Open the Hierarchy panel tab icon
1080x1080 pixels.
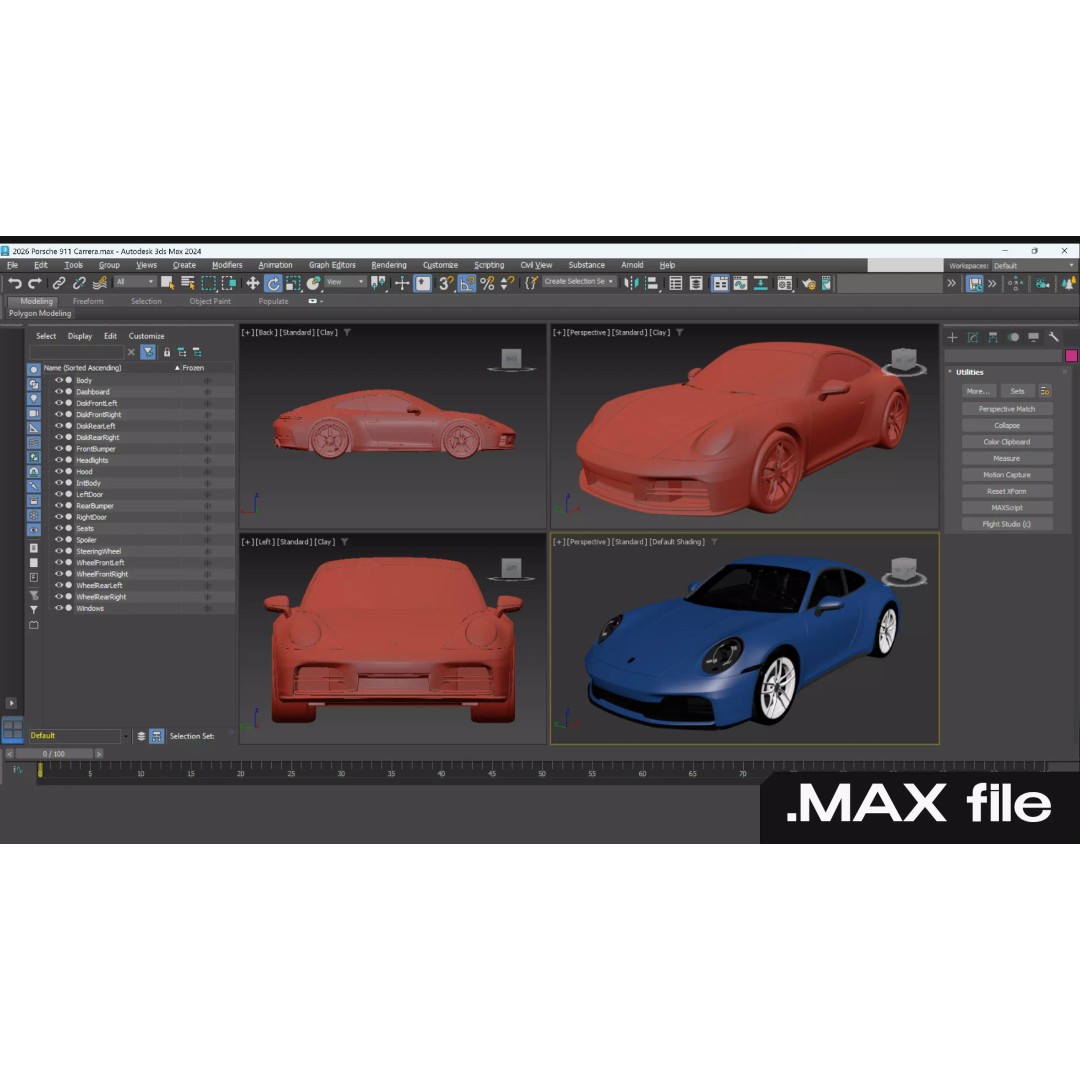pos(993,337)
